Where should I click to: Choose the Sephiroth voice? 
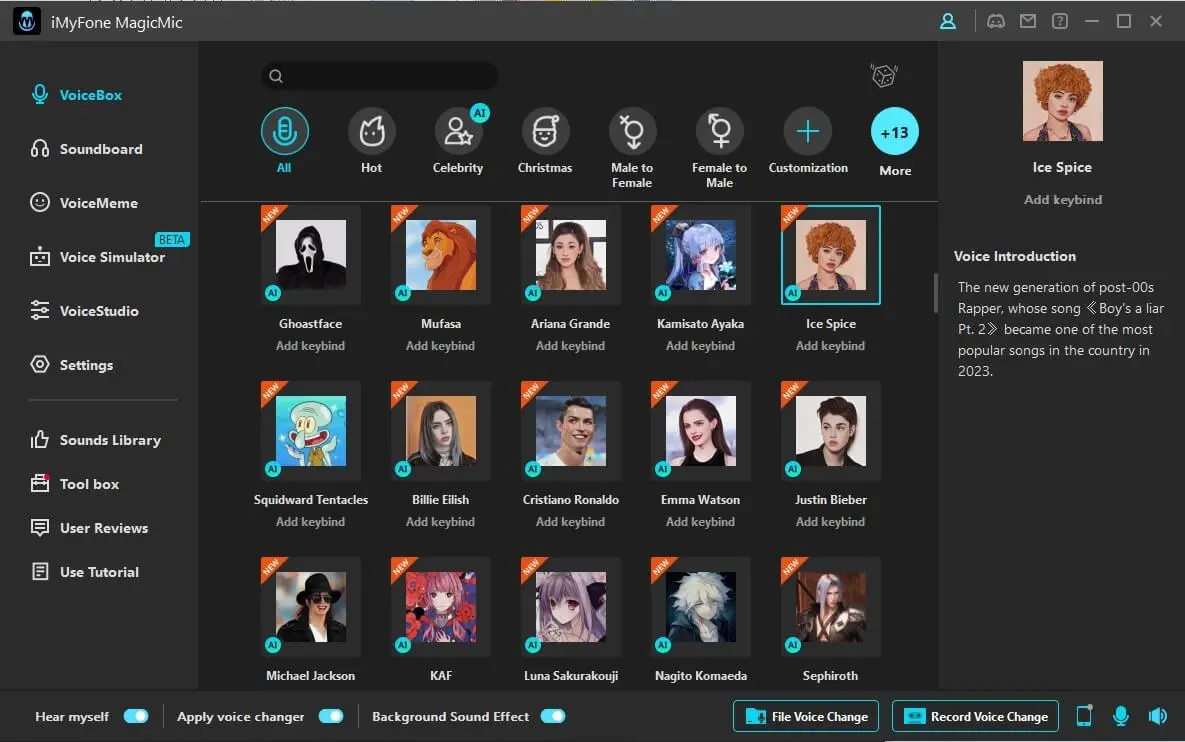pos(831,607)
